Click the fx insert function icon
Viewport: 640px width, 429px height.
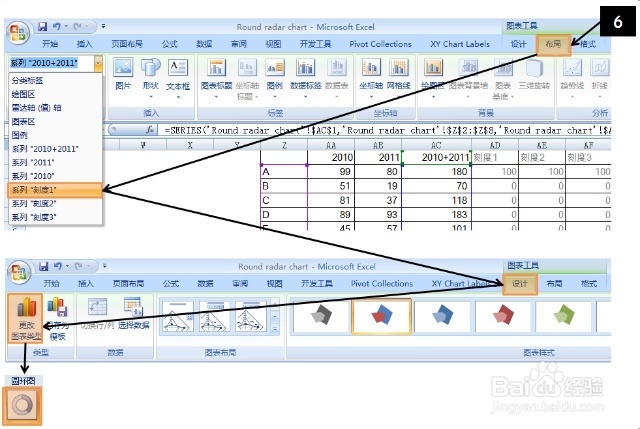click(x=150, y=130)
